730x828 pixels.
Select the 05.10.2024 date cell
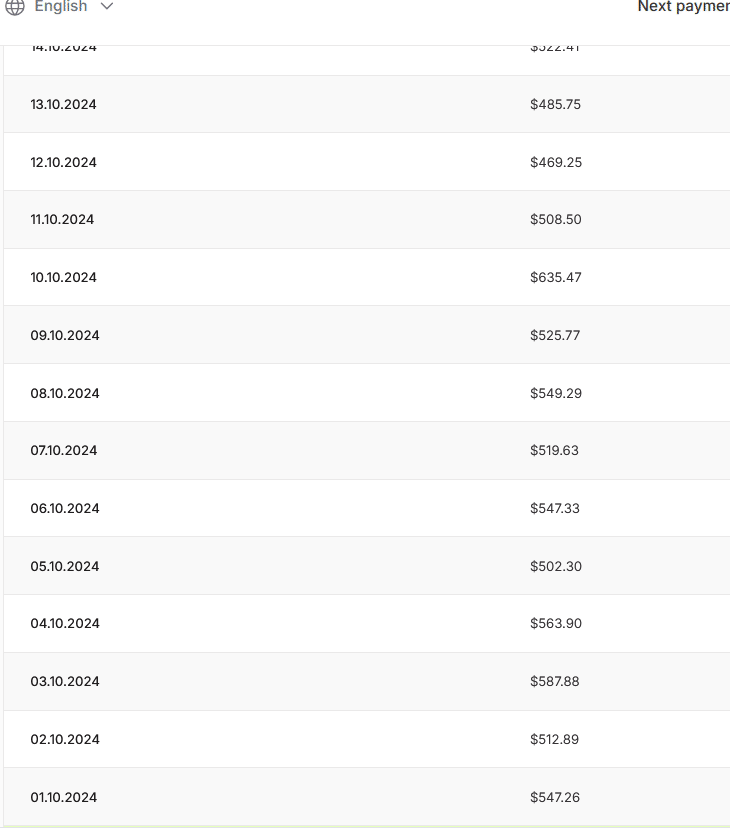click(x=65, y=567)
